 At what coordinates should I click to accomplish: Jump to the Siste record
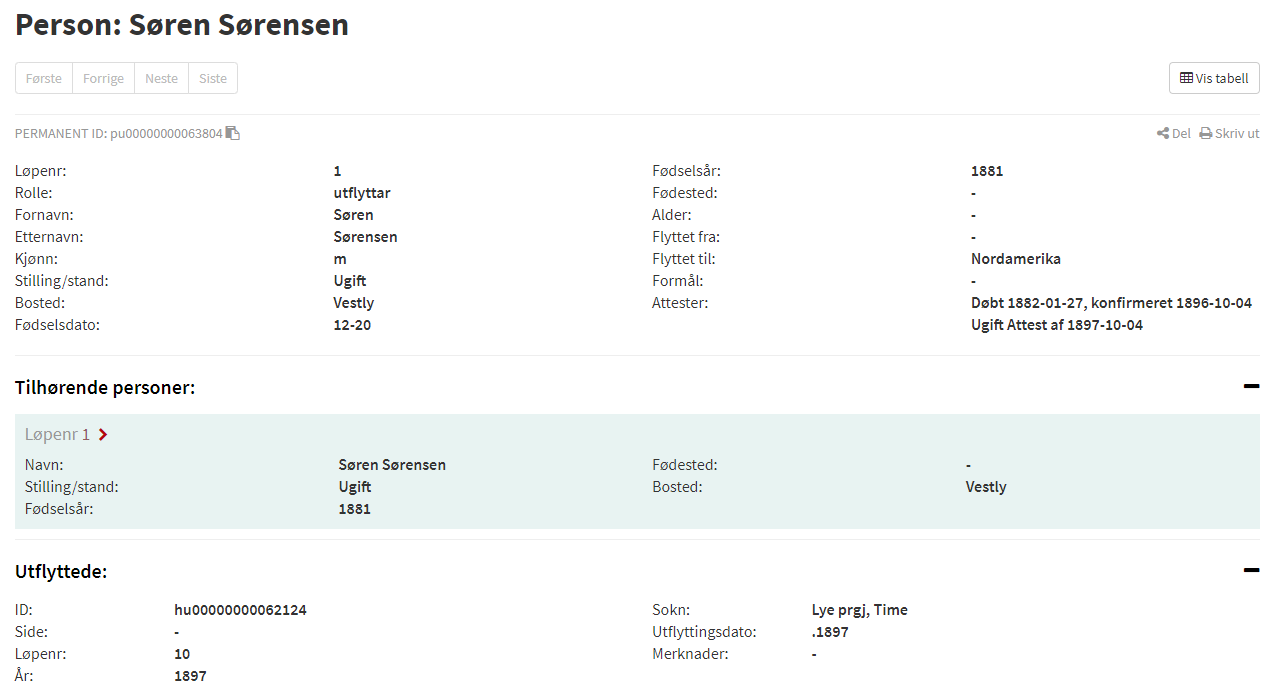pos(213,78)
